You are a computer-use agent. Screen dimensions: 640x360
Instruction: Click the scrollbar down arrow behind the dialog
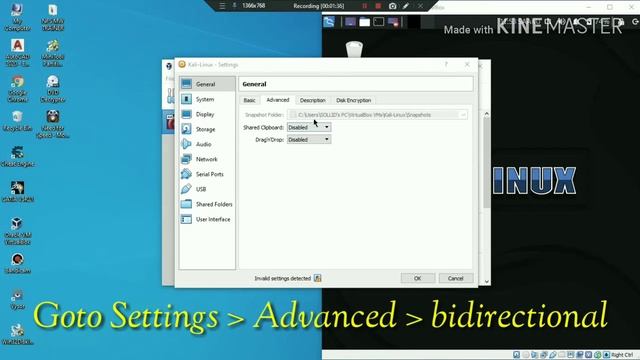coord(487,282)
